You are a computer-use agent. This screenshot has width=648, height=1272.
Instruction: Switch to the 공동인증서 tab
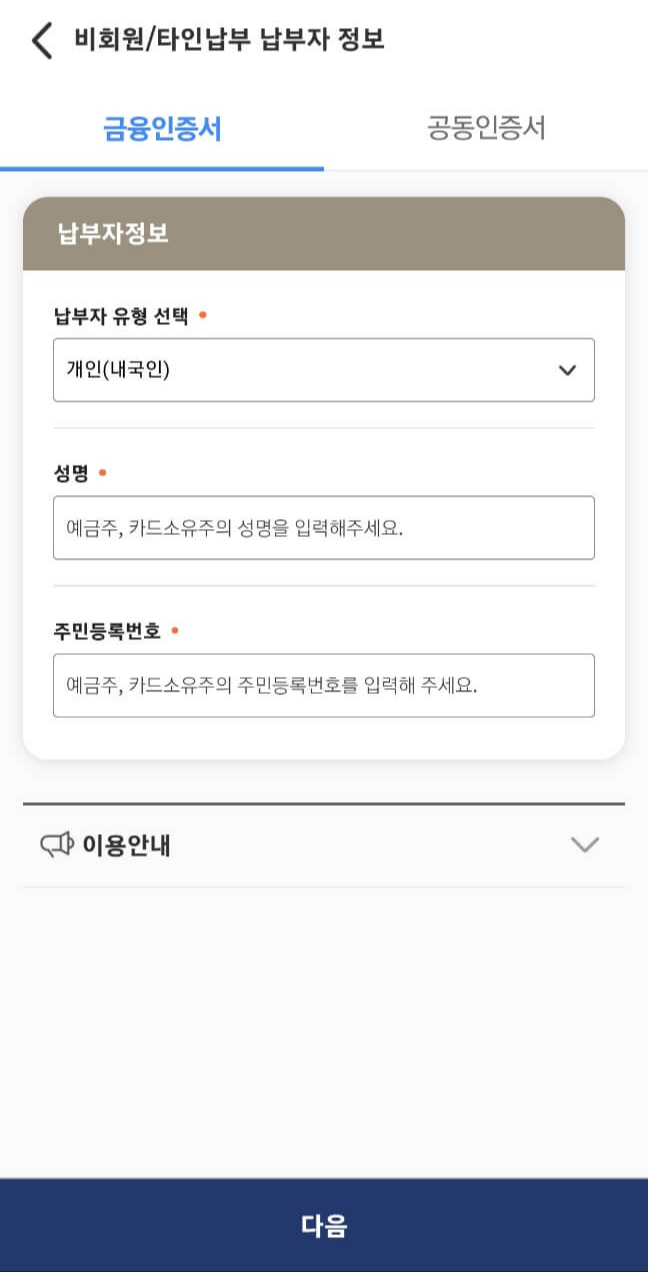(486, 128)
